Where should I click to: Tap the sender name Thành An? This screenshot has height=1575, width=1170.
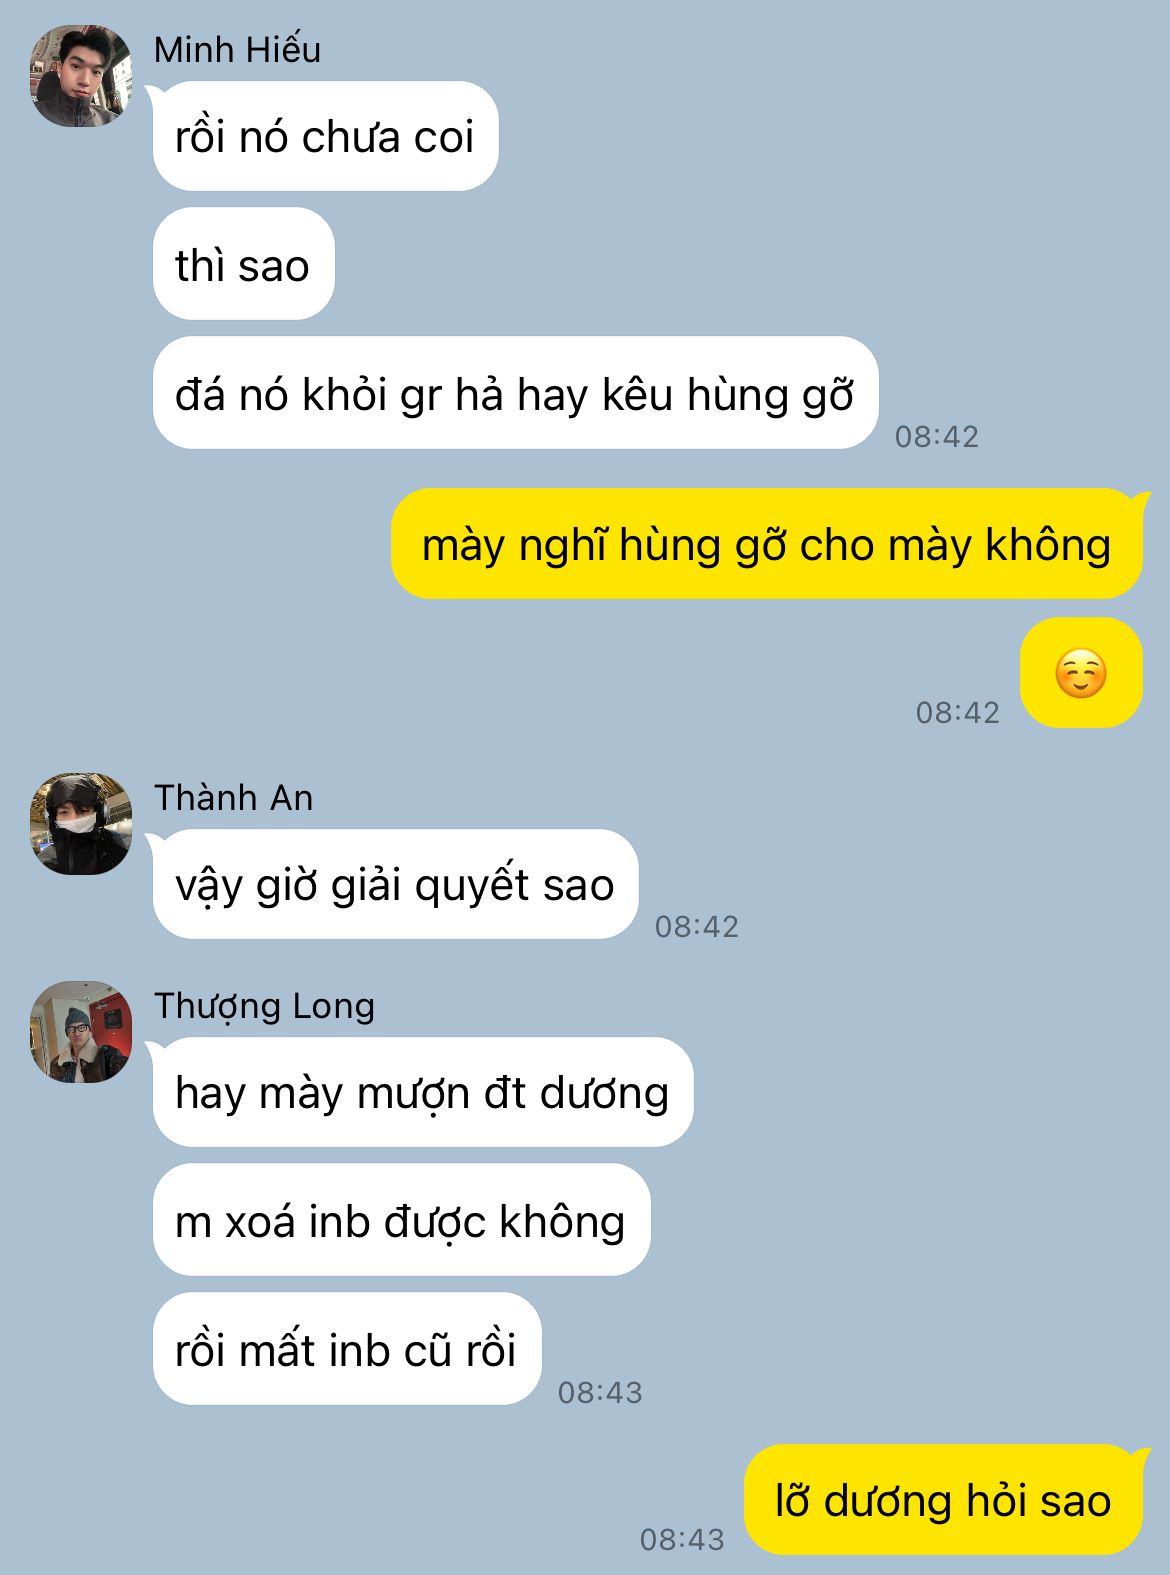click(x=234, y=798)
